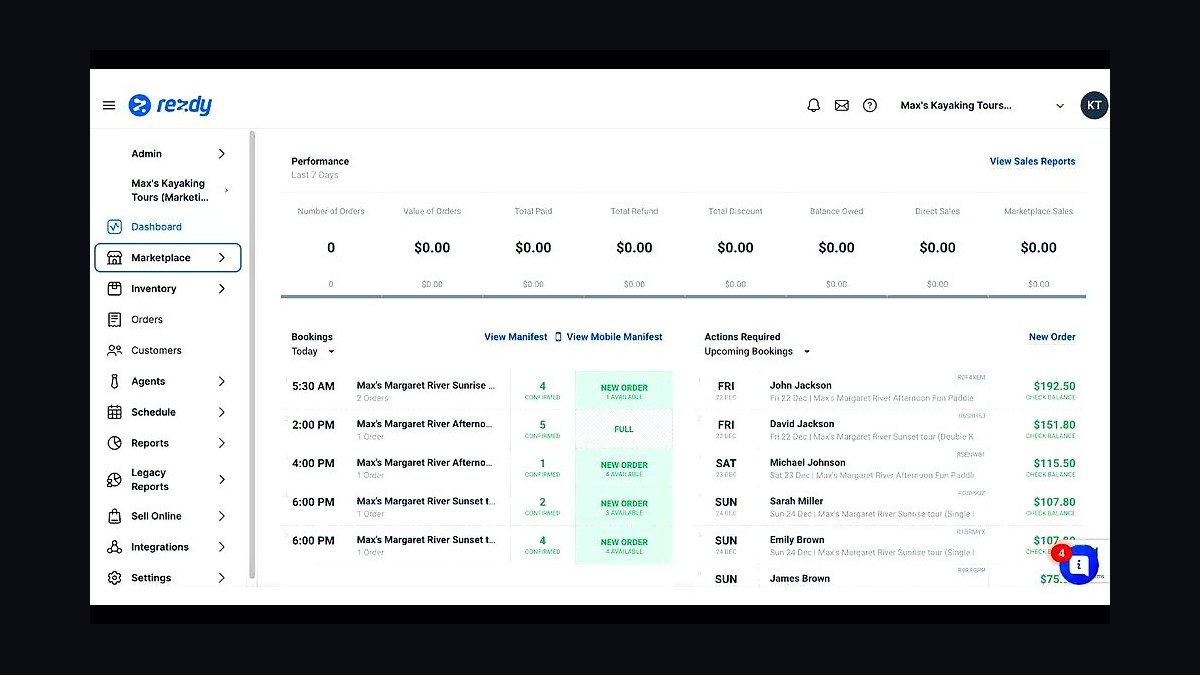Open the Bookings Today dropdown
The height and width of the screenshot is (675, 1200).
click(x=313, y=352)
